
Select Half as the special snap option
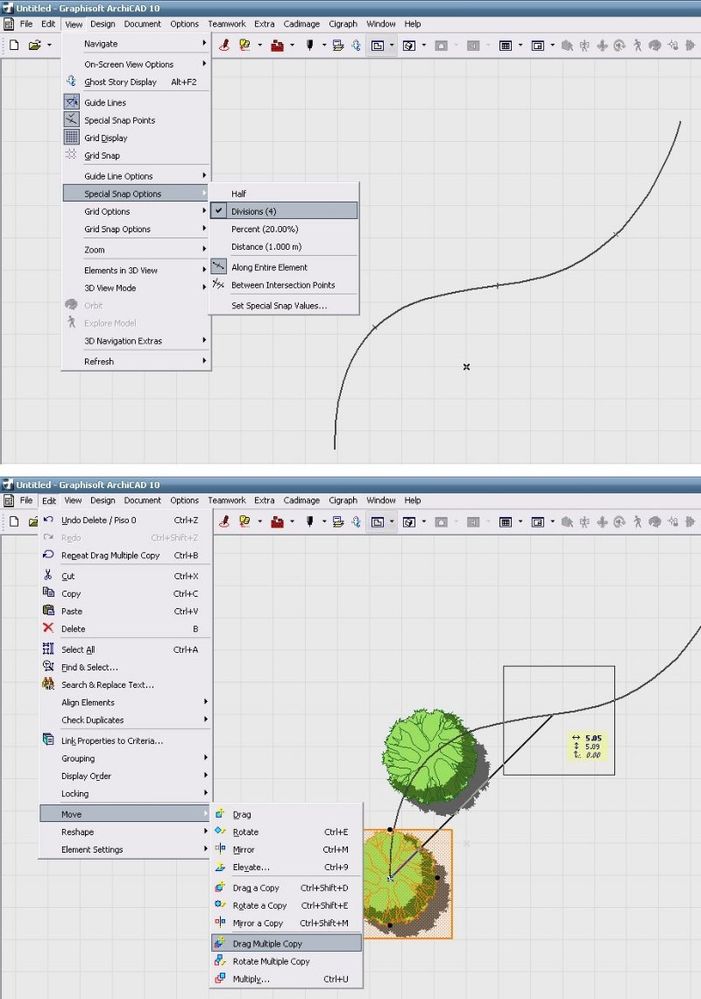click(284, 194)
